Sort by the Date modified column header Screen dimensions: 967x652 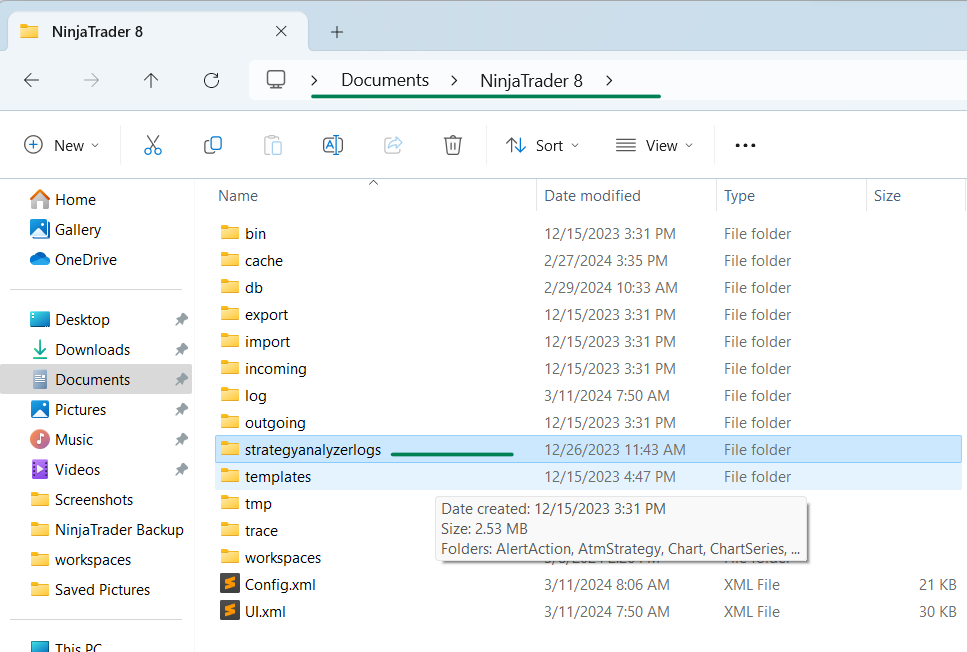click(x=592, y=196)
